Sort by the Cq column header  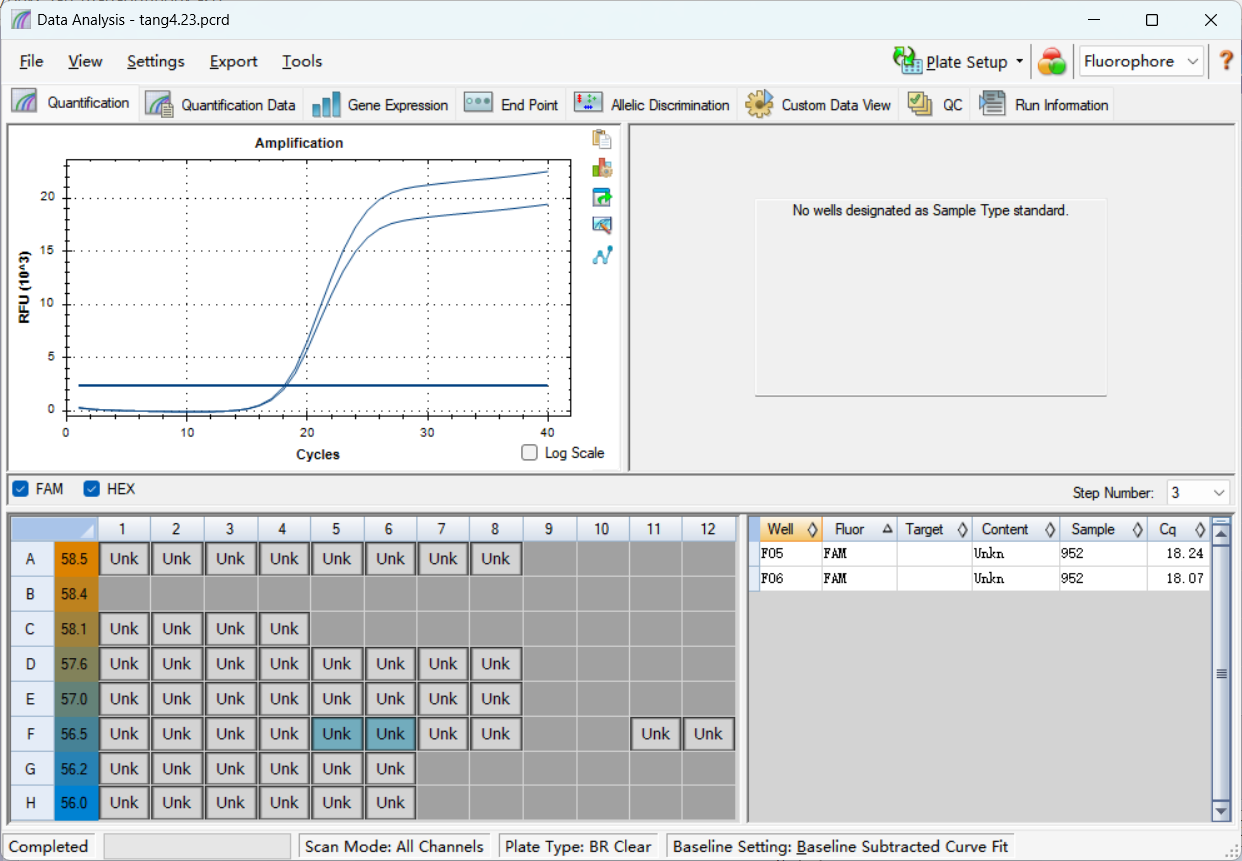coord(1178,530)
